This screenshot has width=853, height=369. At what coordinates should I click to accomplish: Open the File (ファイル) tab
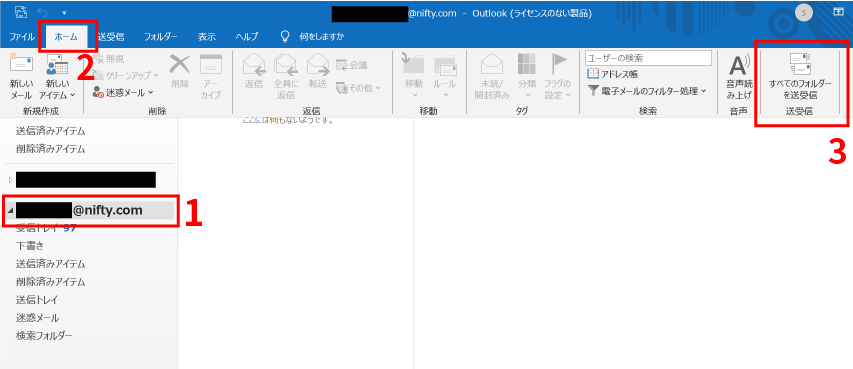[x=22, y=37]
